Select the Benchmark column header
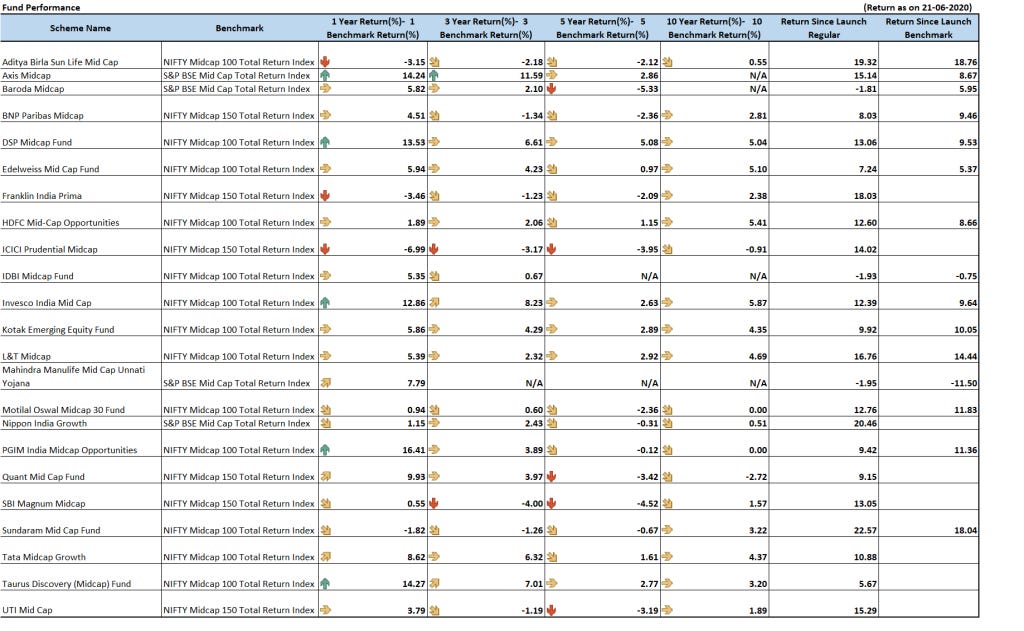 (x=240, y=28)
